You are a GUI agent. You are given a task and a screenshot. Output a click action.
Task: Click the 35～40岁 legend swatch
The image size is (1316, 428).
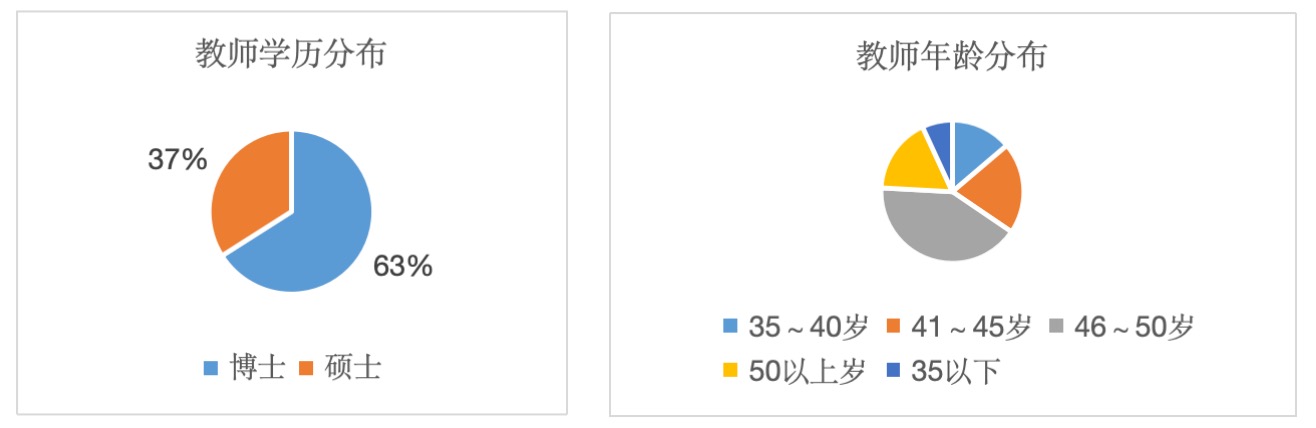[x=729, y=327]
